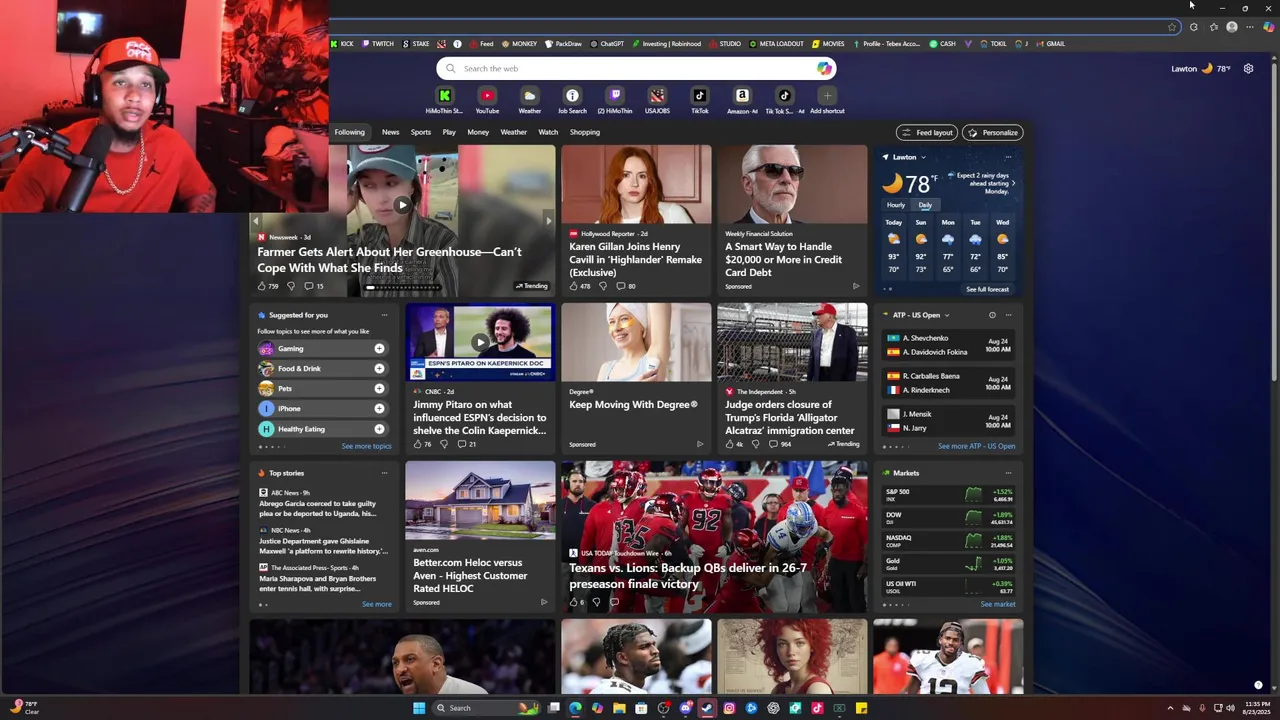This screenshot has height=720, width=1280.
Task: Open ATP card more options menu
Action: [x=1008, y=315]
